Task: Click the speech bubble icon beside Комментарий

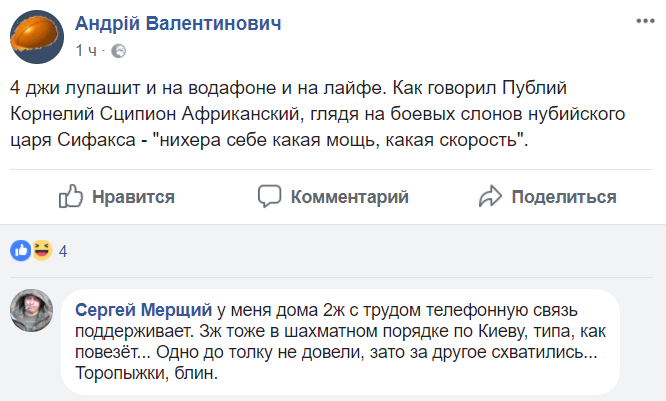Action: tap(269, 195)
